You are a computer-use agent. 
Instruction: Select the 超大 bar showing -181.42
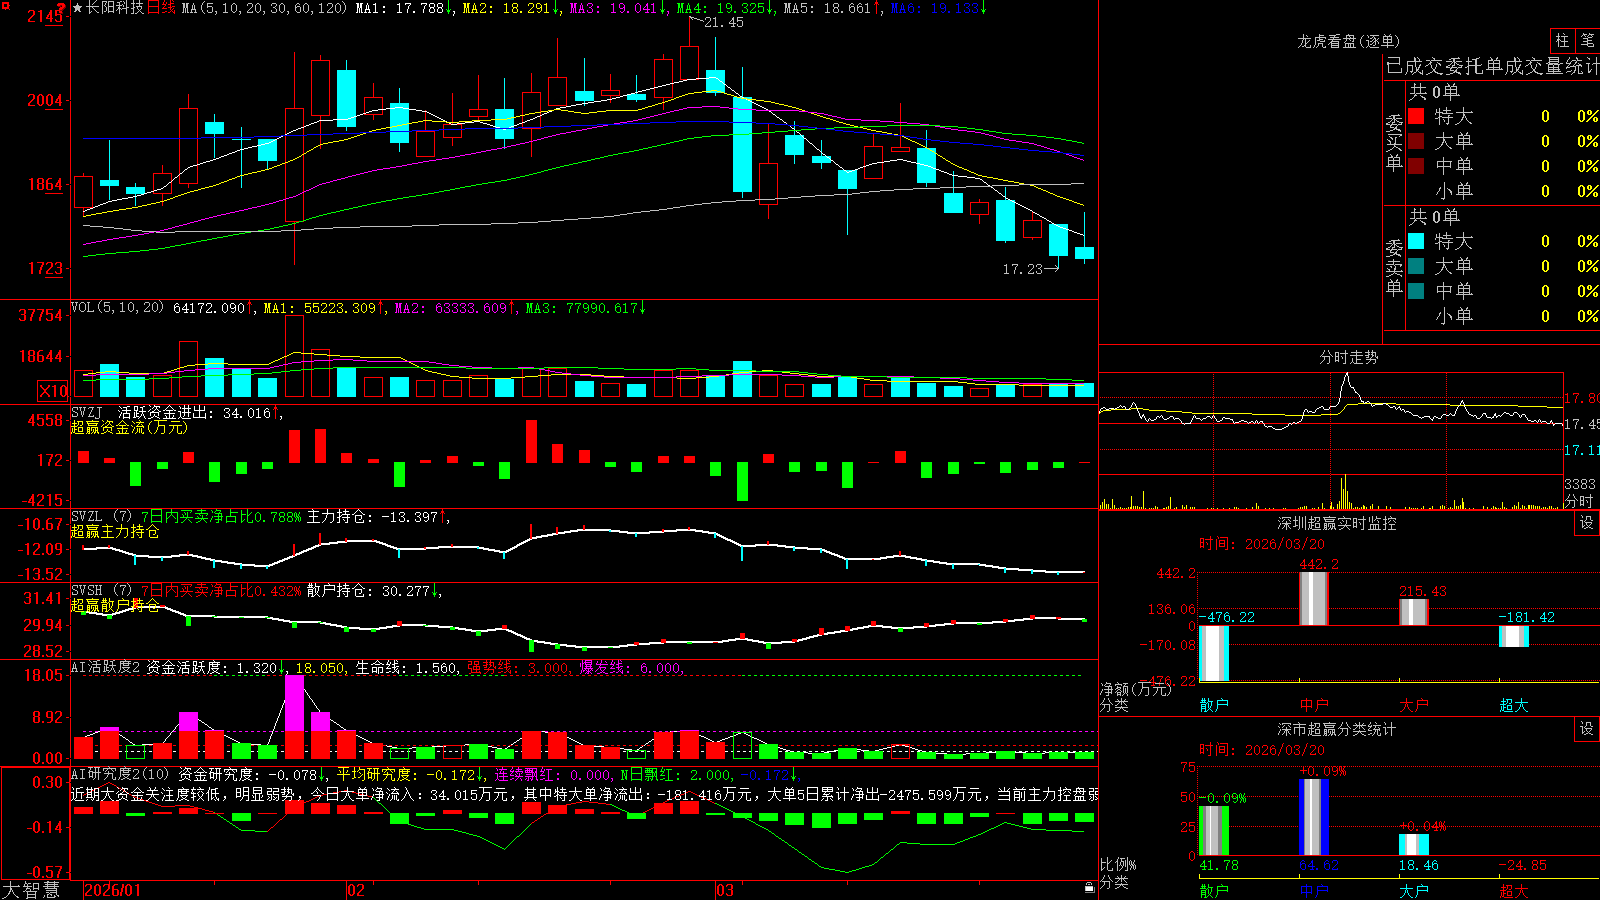1514,636
